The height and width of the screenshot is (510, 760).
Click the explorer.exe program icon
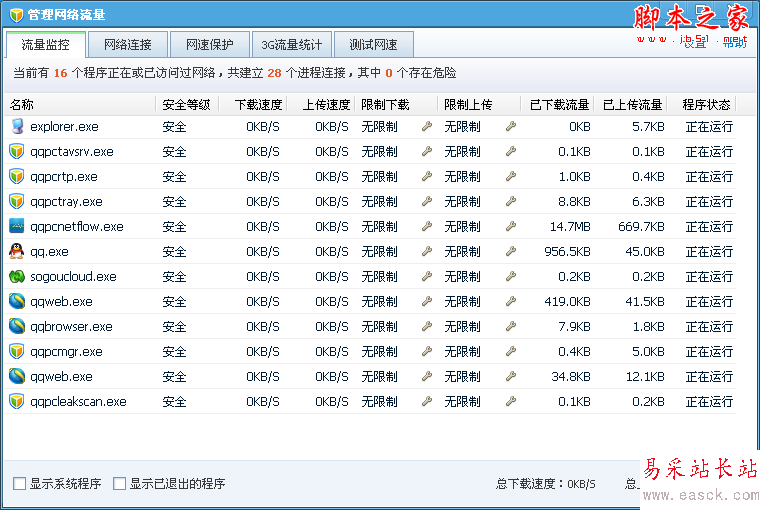tap(17, 127)
